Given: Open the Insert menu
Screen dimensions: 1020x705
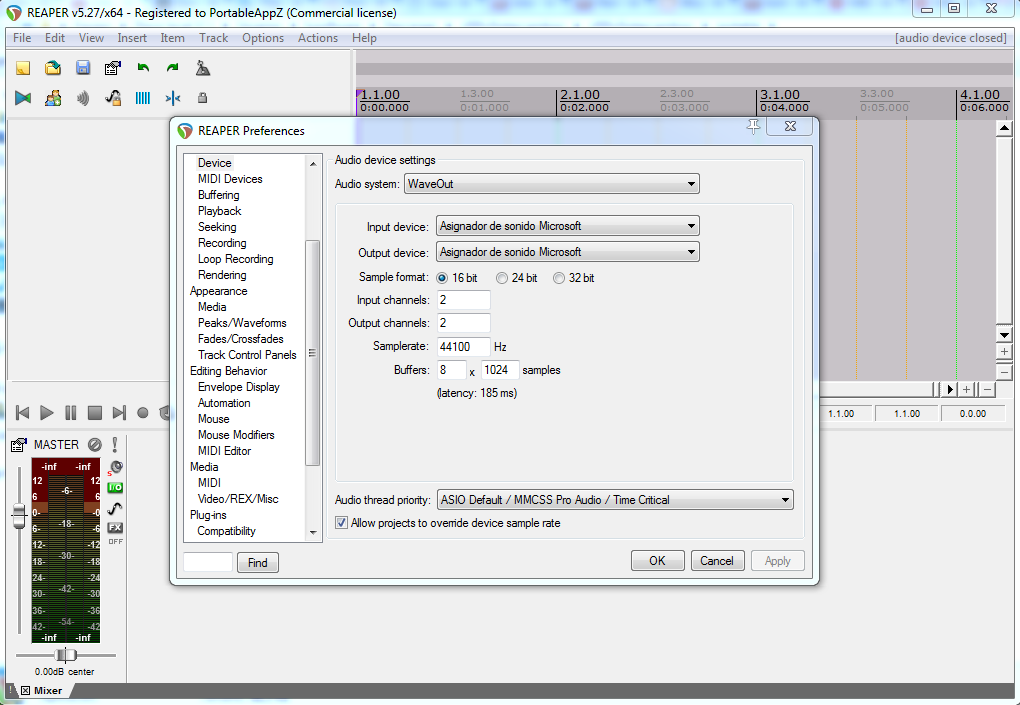Looking at the screenshot, I should pos(132,38).
